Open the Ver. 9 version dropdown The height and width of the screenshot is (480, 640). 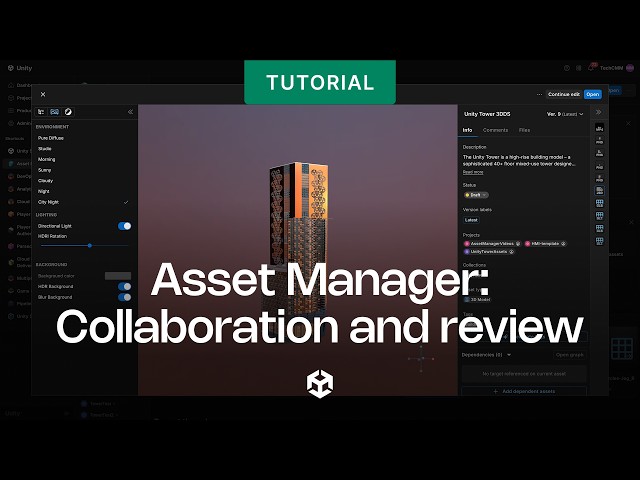pos(565,114)
